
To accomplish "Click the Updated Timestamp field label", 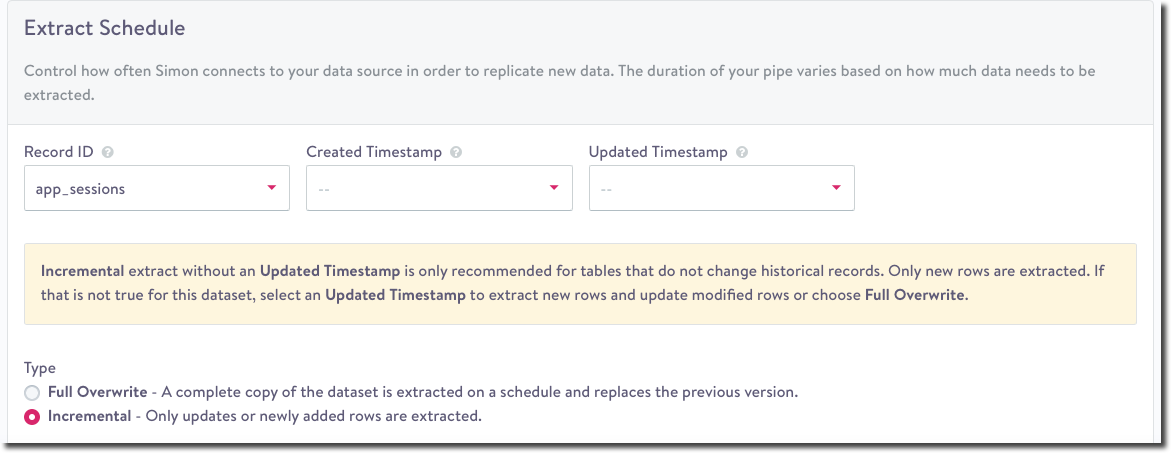I will click(659, 153).
